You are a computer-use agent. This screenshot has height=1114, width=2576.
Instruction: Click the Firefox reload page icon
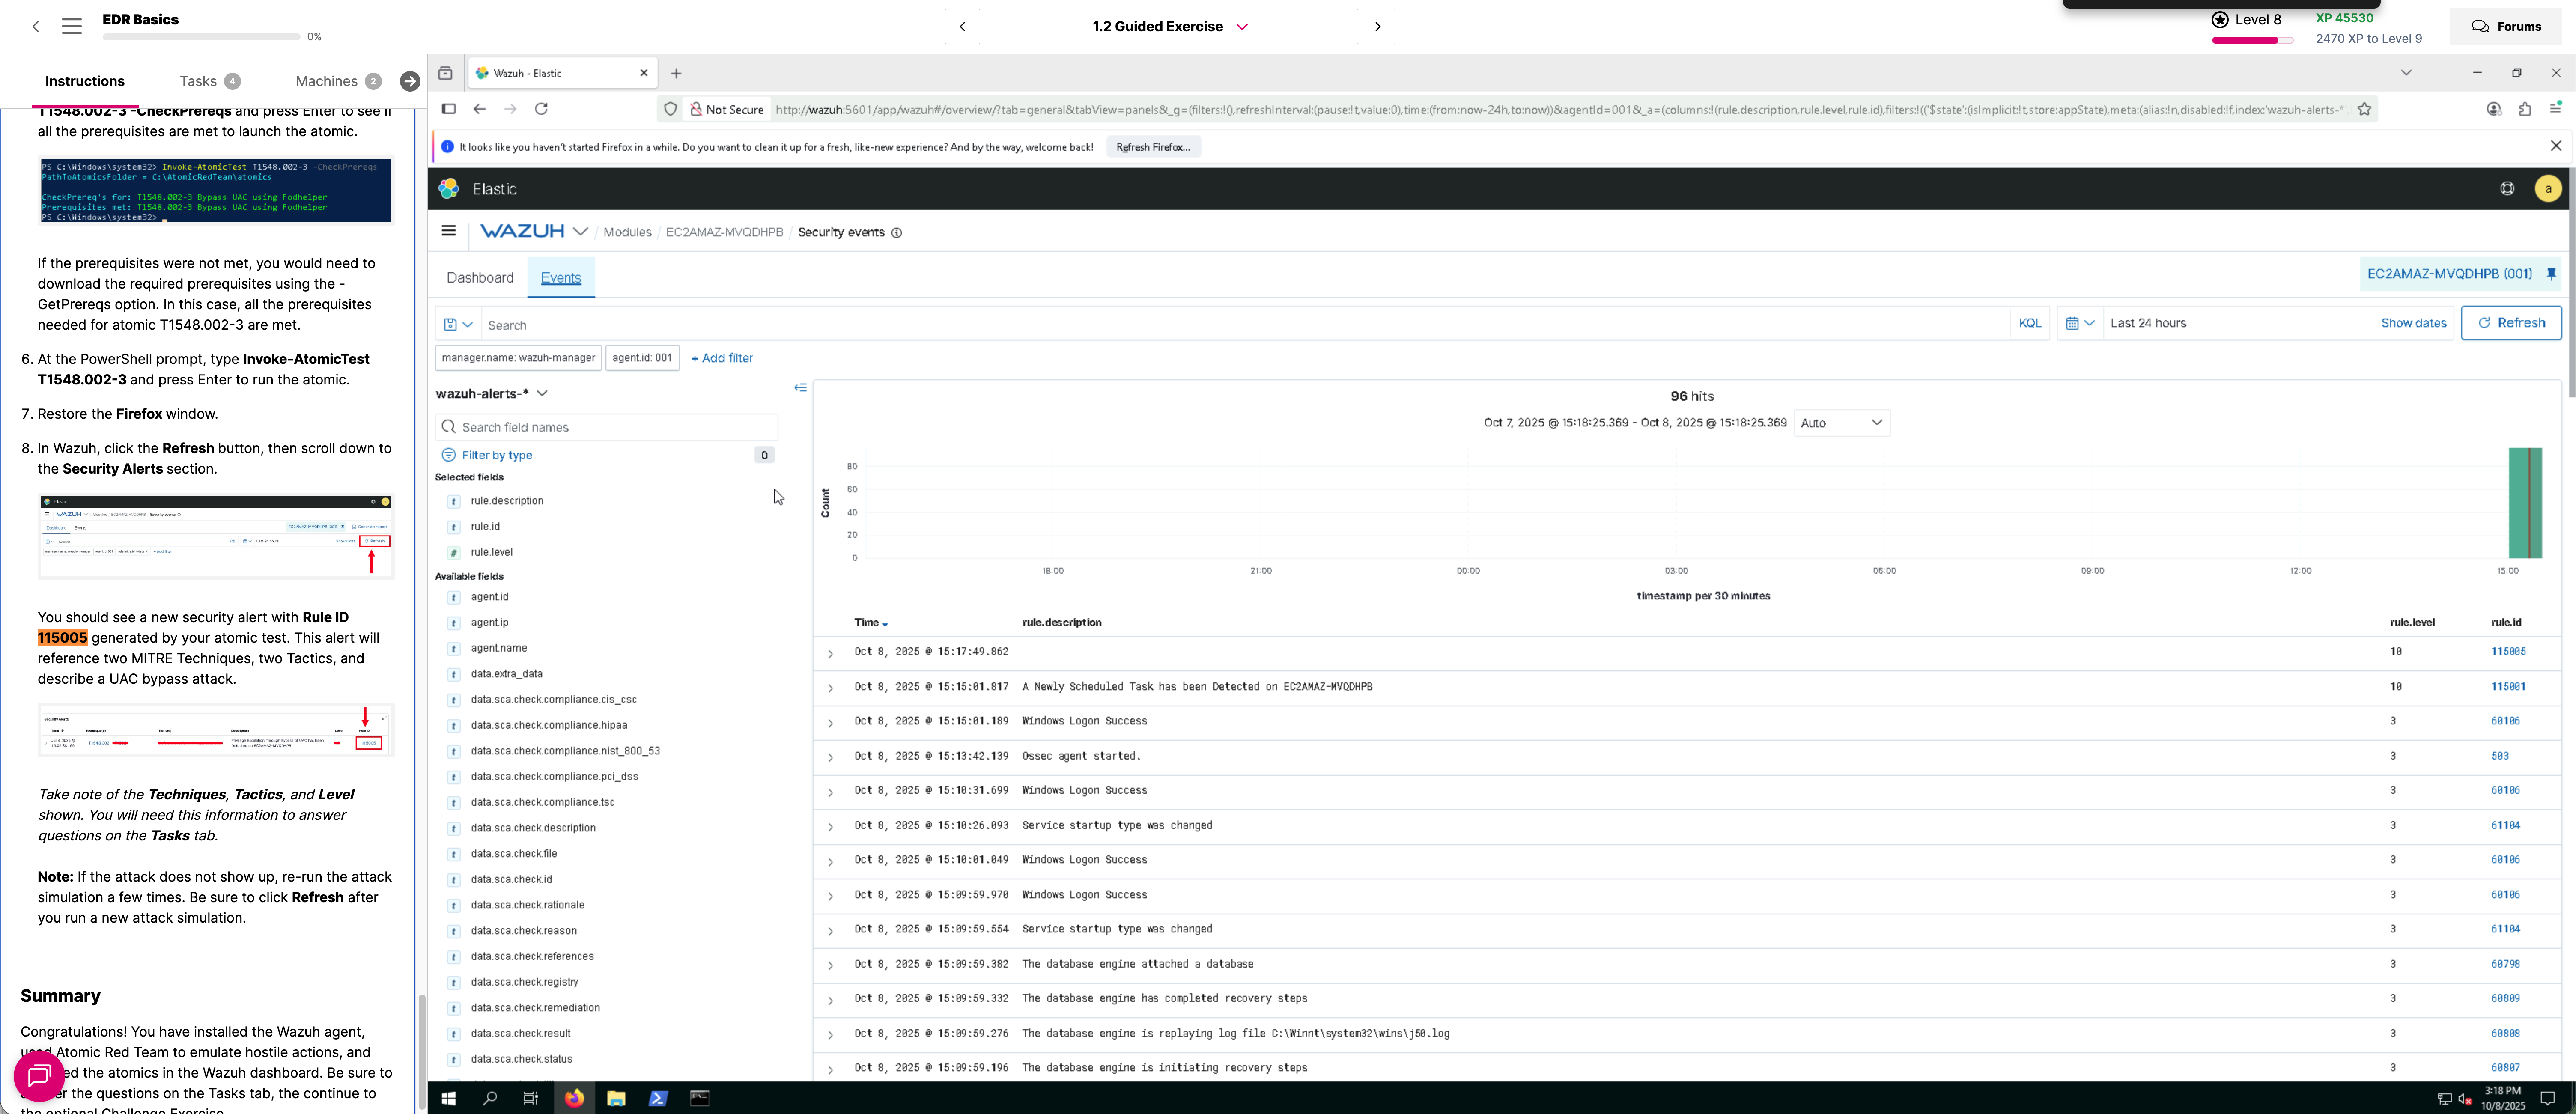[541, 109]
